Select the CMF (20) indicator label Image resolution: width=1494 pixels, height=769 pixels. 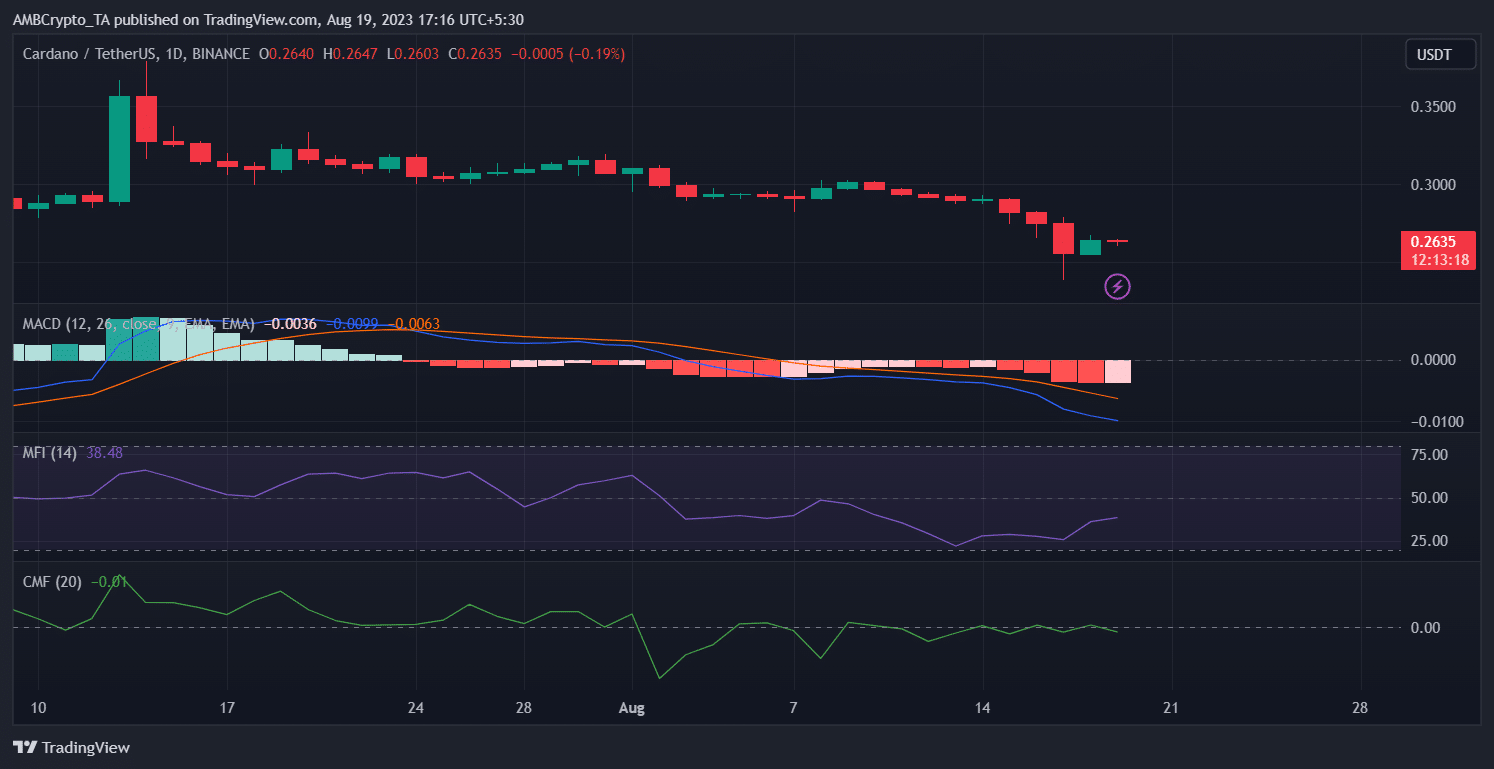[52, 582]
